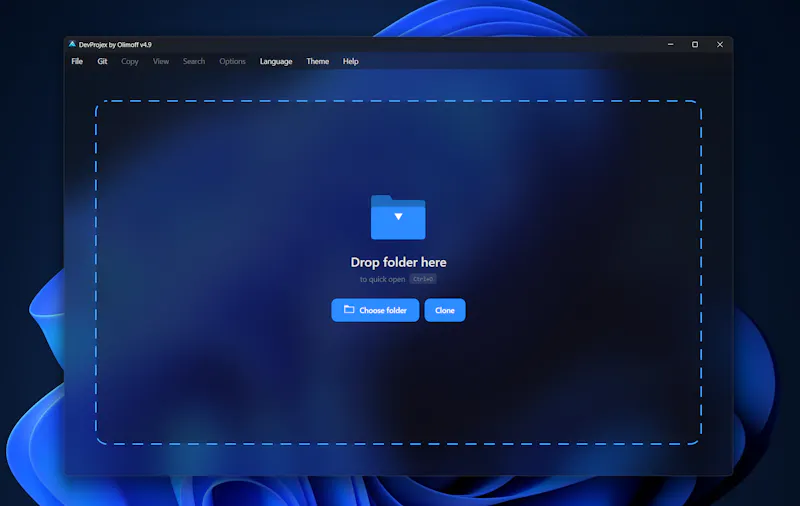The width and height of the screenshot is (800, 506).
Task: Open the Help menu
Action: tap(351, 61)
